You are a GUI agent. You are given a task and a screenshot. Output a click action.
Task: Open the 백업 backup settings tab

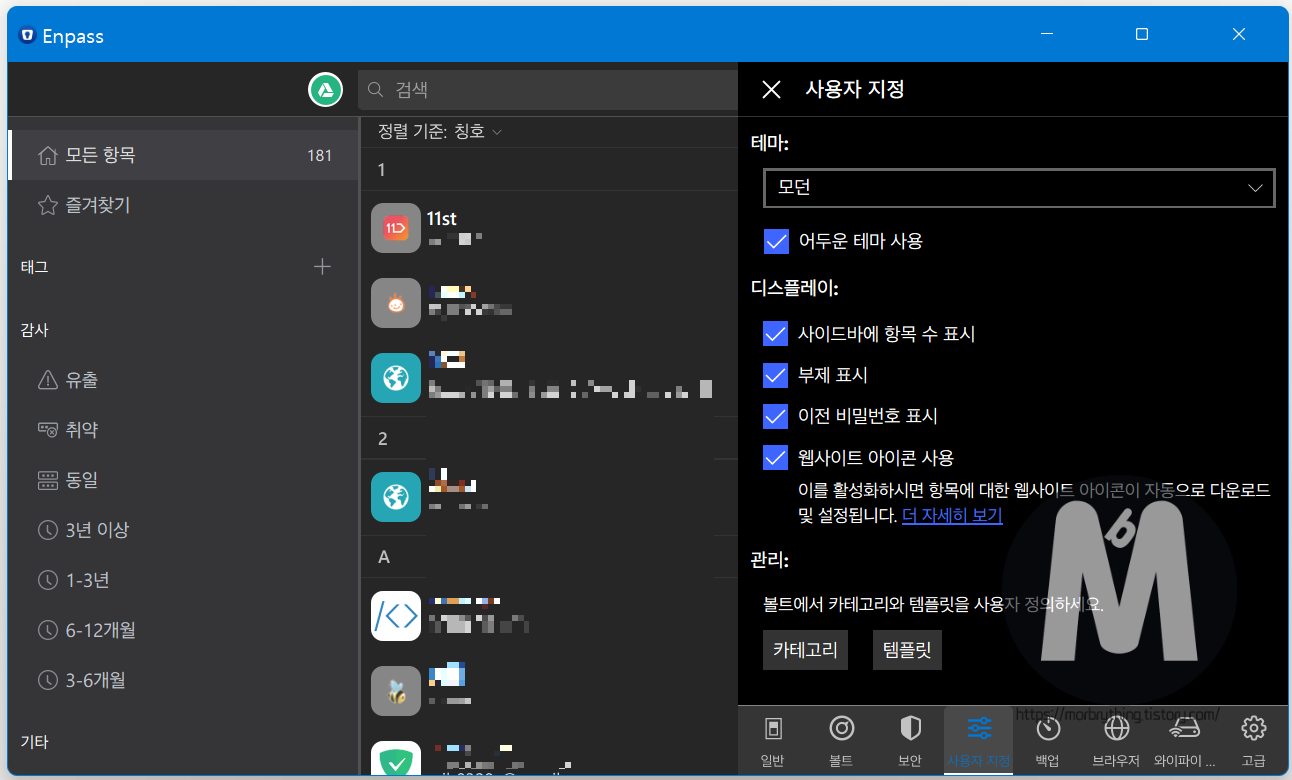pyautogui.click(x=1047, y=740)
